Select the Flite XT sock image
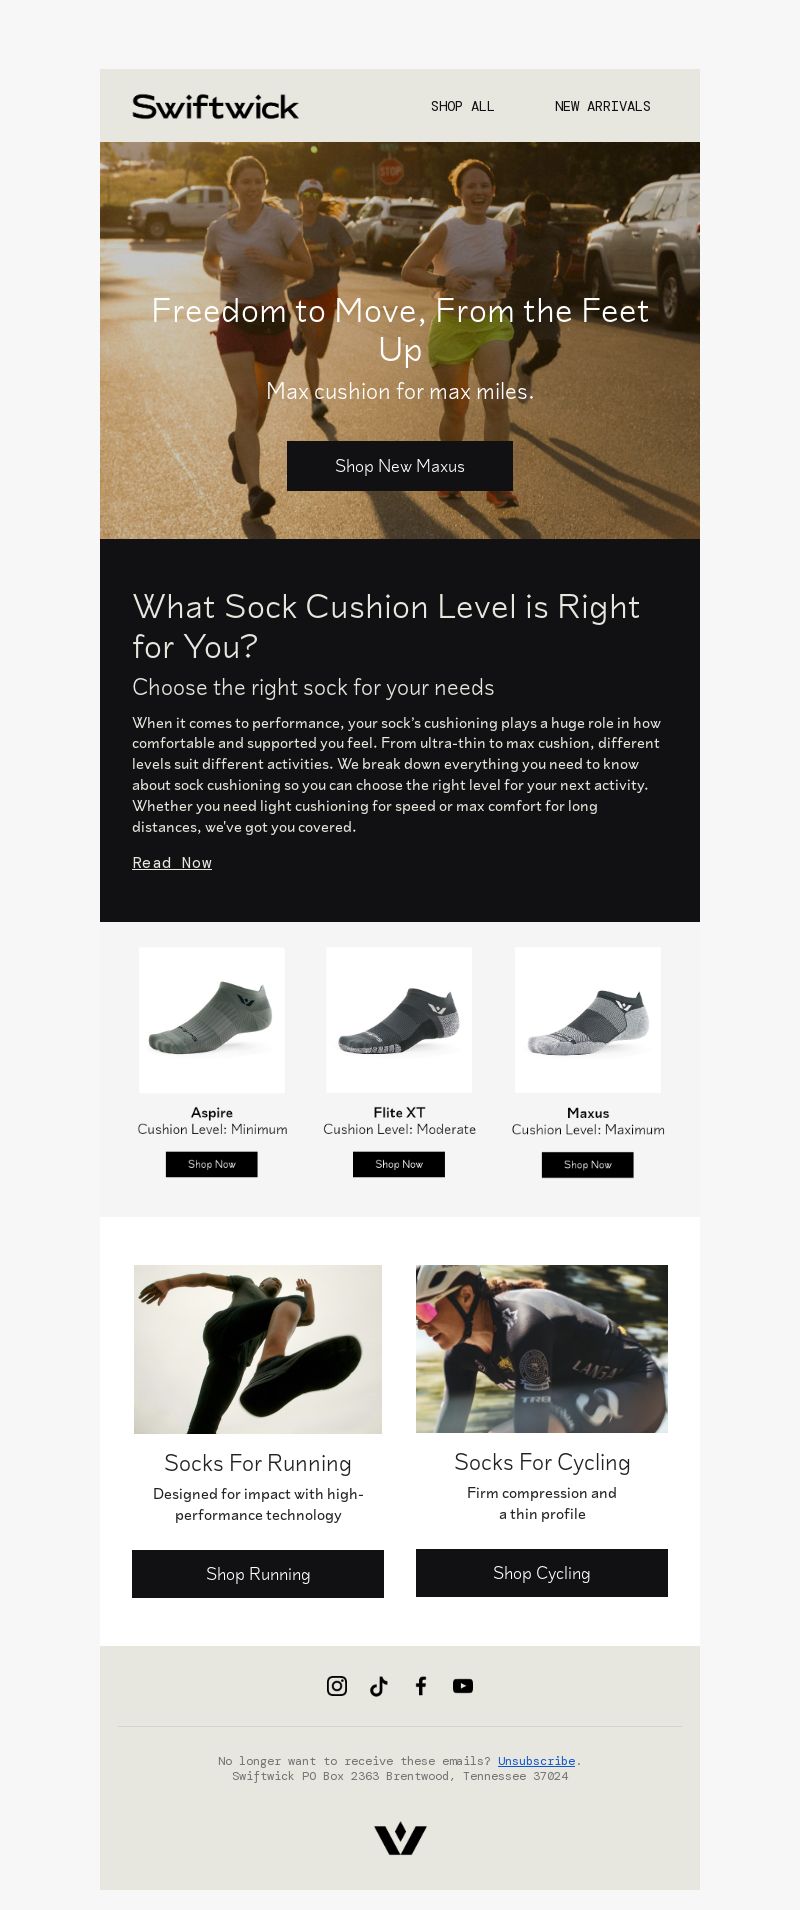 click(399, 1020)
